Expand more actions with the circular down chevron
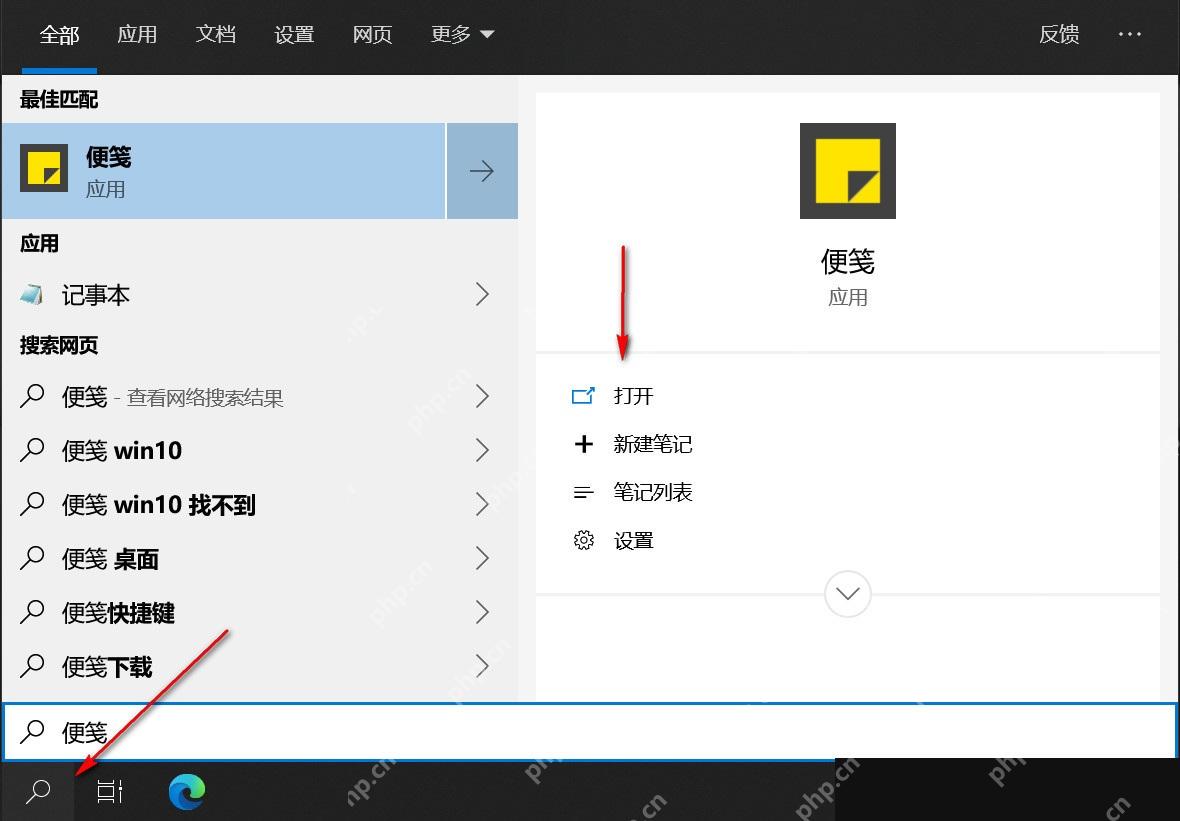Viewport: 1180px width, 821px height. [848, 594]
